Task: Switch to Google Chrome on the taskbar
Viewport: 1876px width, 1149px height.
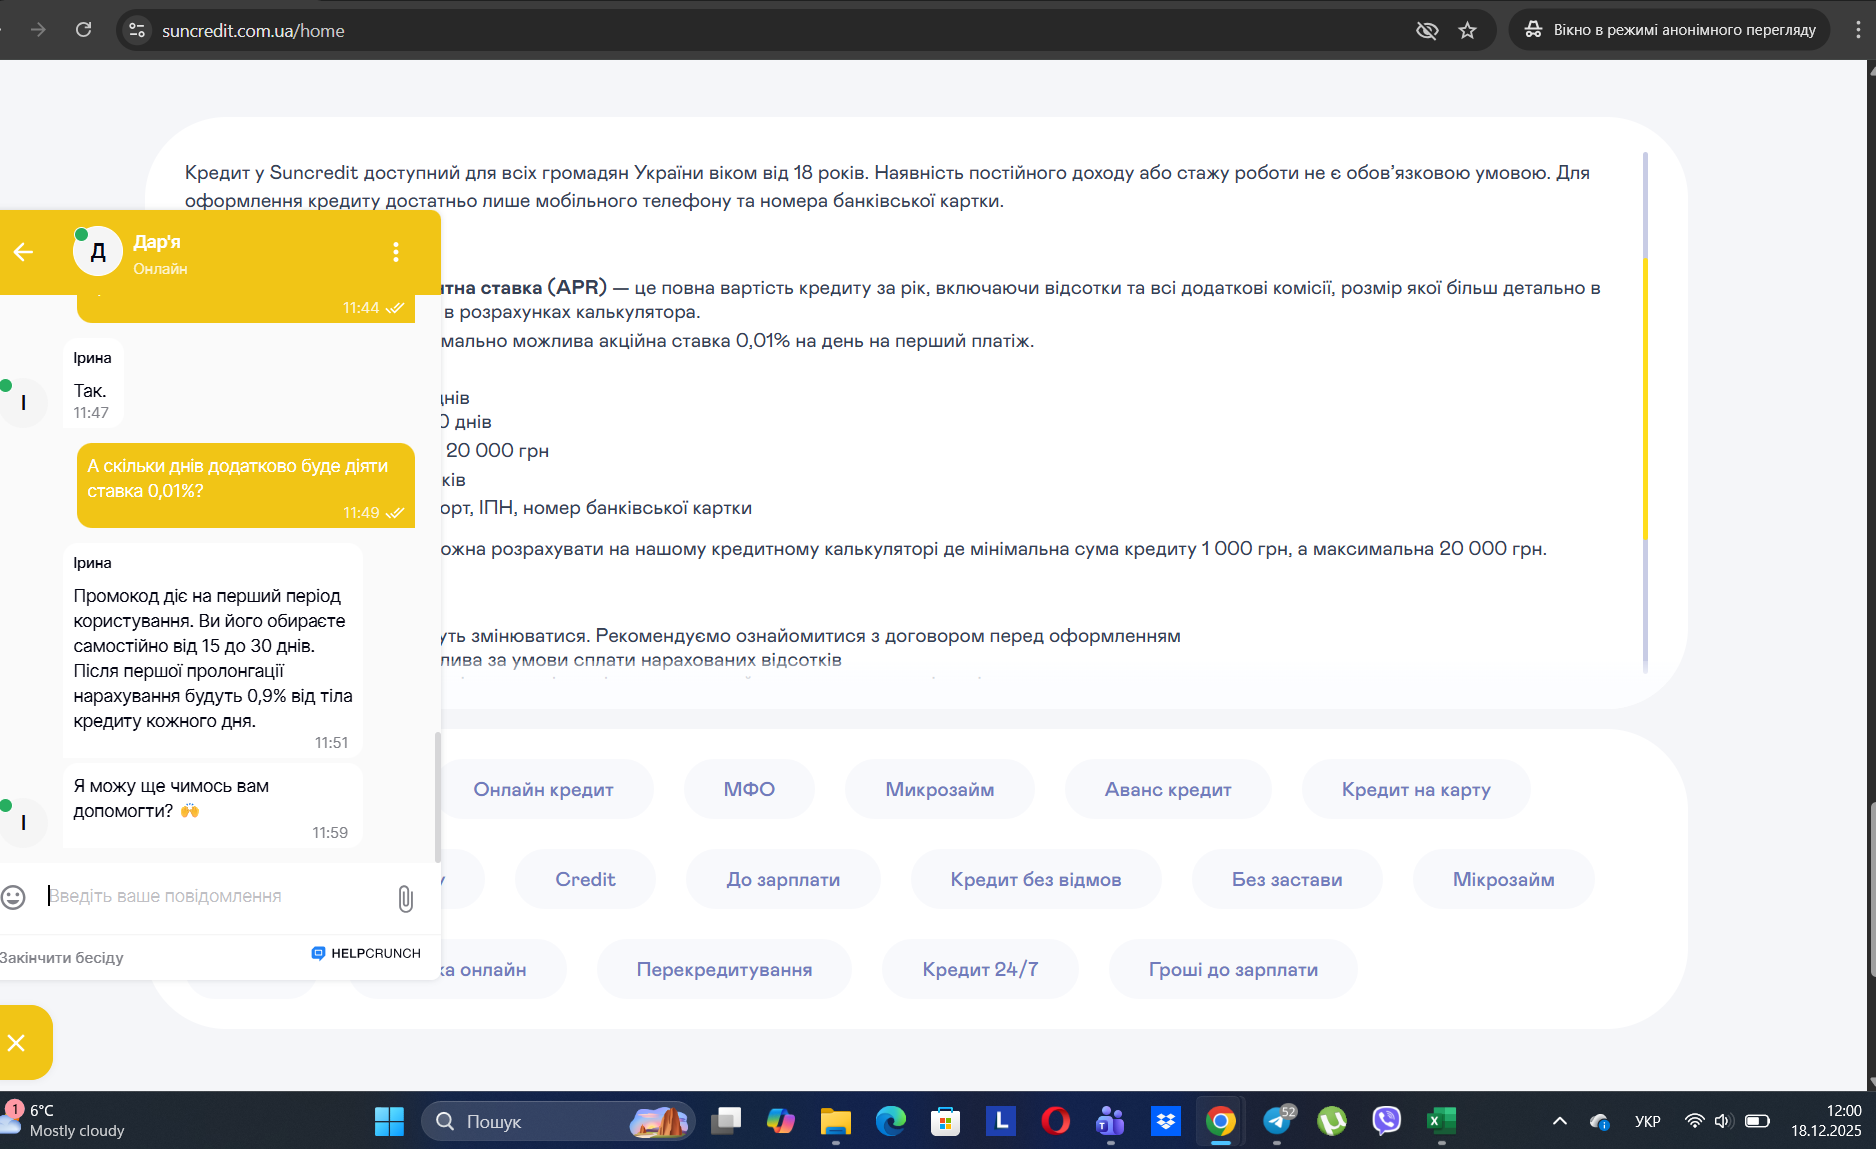Action: [1220, 1121]
